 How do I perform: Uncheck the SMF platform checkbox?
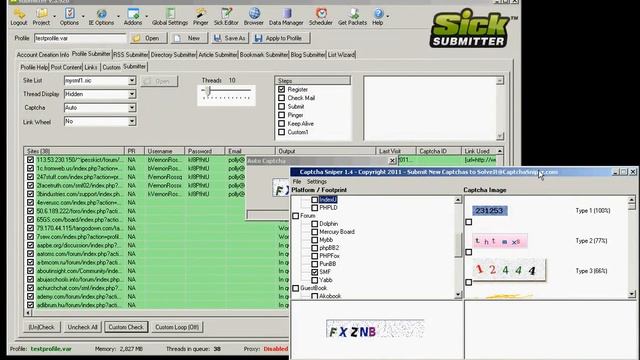pyautogui.click(x=315, y=272)
